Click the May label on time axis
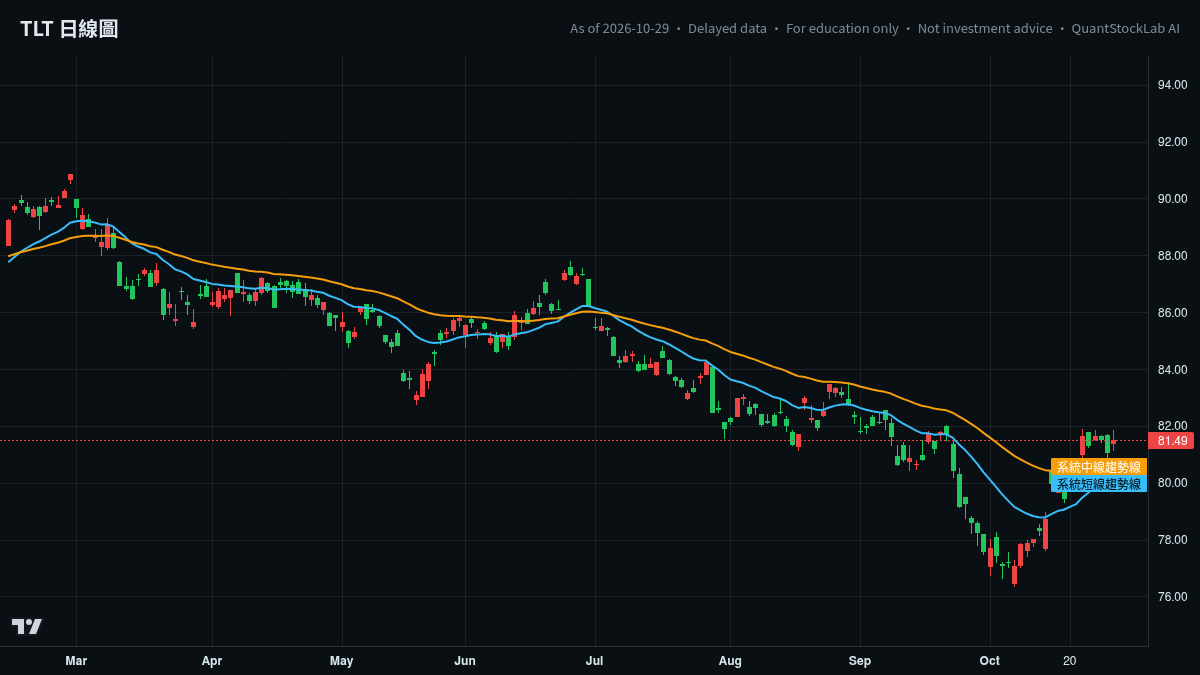This screenshot has width=1200, height=675. (342, 661)
